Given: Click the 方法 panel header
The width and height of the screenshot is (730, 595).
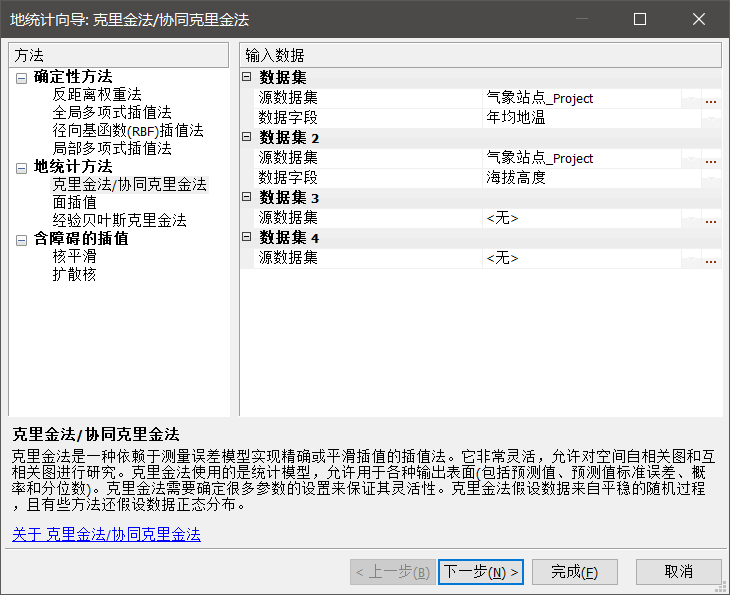Looking at the screenshot, I should (x=119, y=55).
